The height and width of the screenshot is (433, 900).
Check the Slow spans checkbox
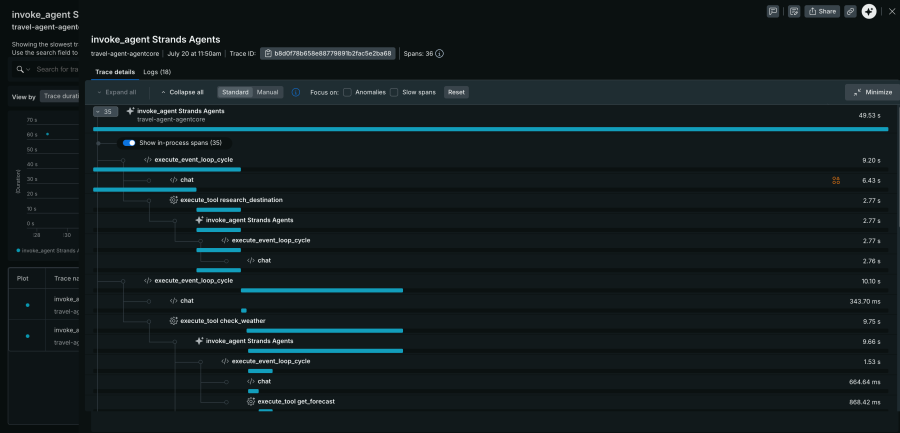pos(394,92)
